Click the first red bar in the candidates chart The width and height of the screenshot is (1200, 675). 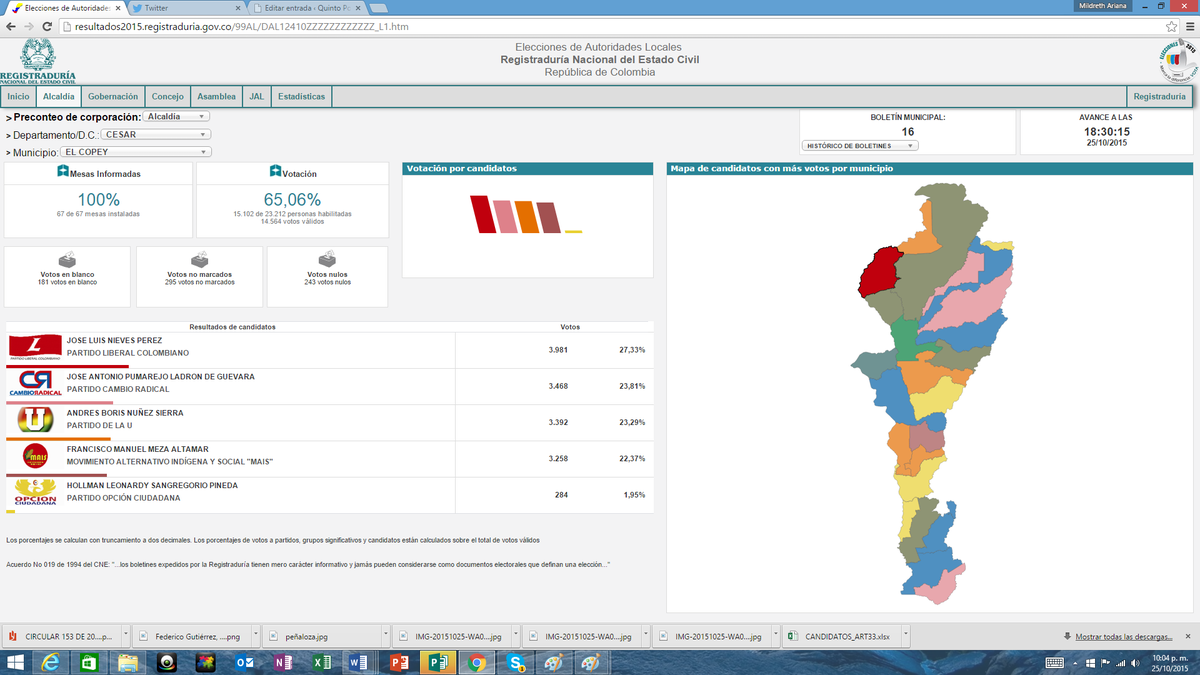(x=481, y=215)
